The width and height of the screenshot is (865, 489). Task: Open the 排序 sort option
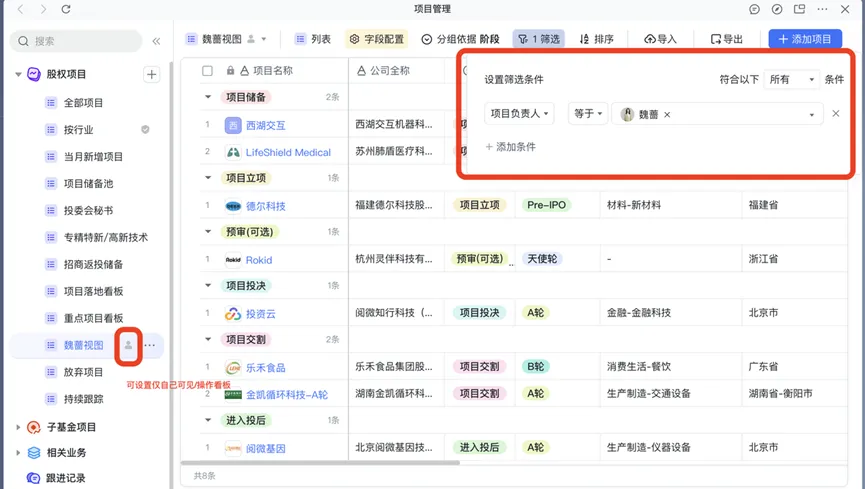(x=596, y=39)
